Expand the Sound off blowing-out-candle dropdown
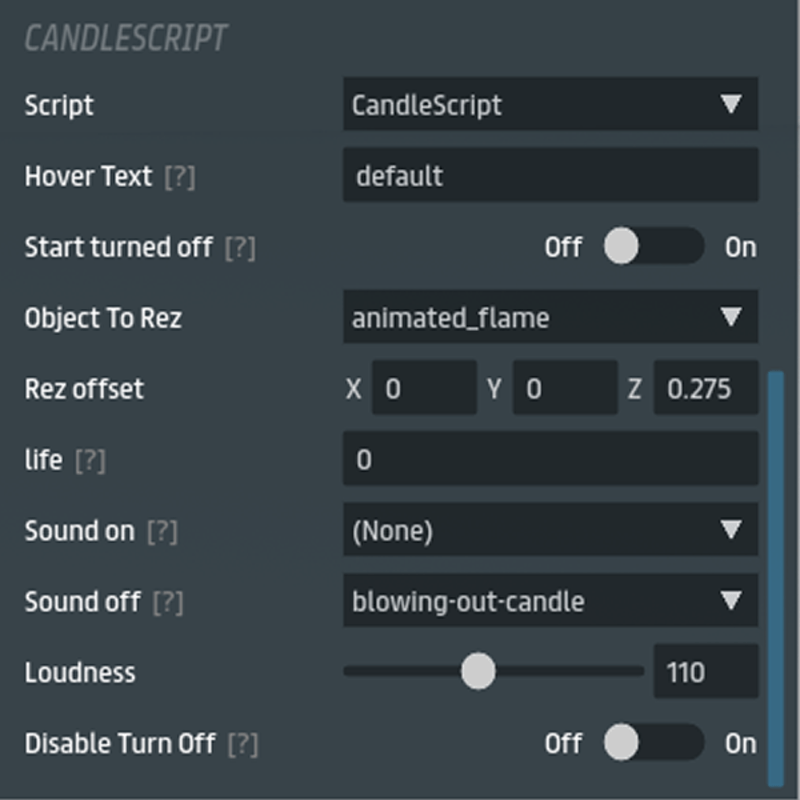The image size is (800, 800). [x=550, y=601]
